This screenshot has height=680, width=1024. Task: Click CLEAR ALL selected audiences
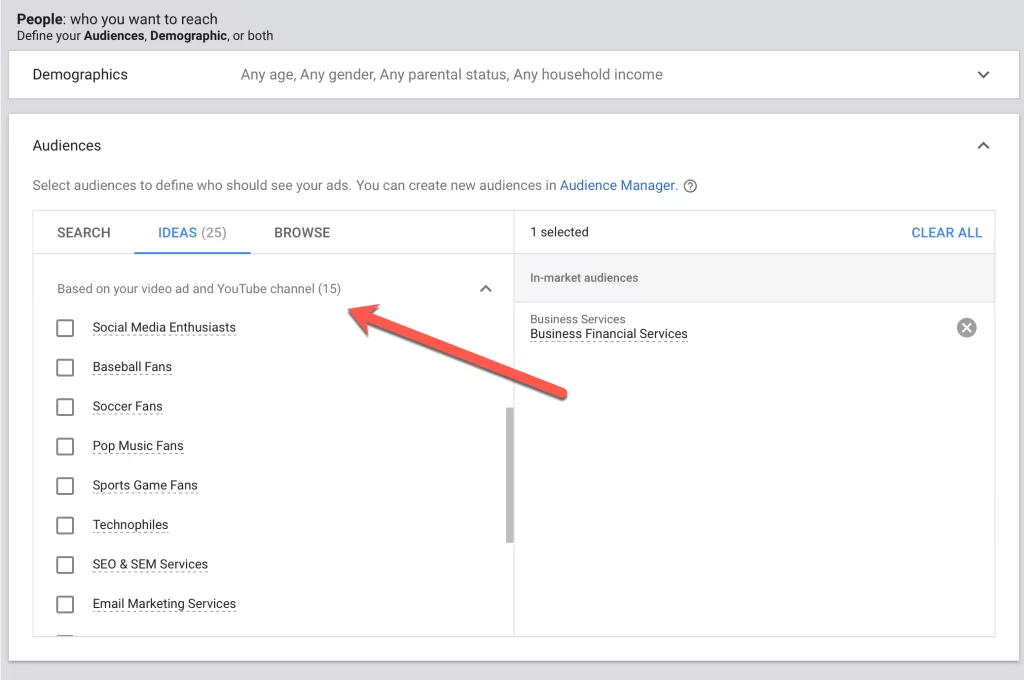(946, 233)
